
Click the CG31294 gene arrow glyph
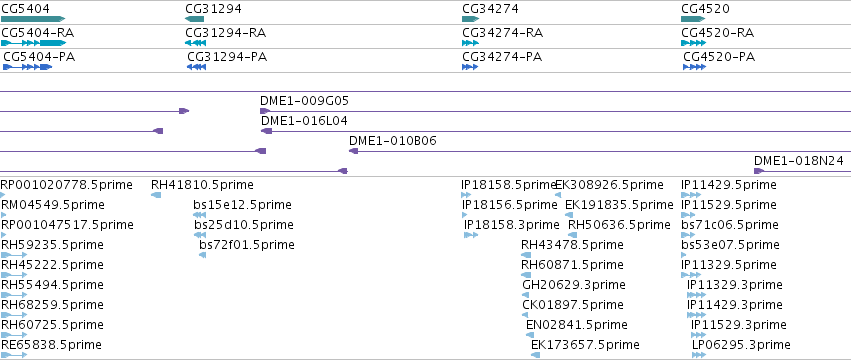[194, 19]
